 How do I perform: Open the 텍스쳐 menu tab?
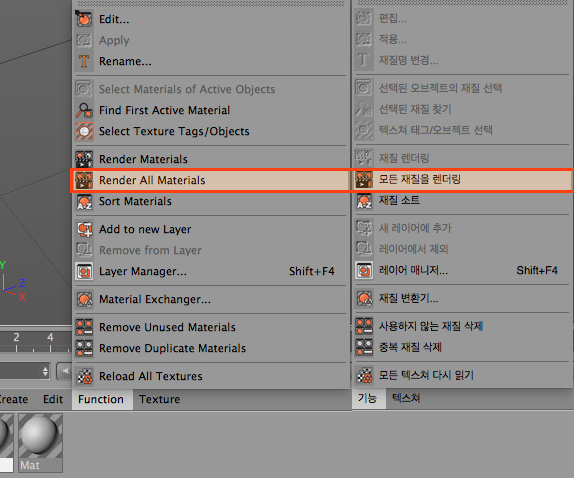(x=406, y=398)
